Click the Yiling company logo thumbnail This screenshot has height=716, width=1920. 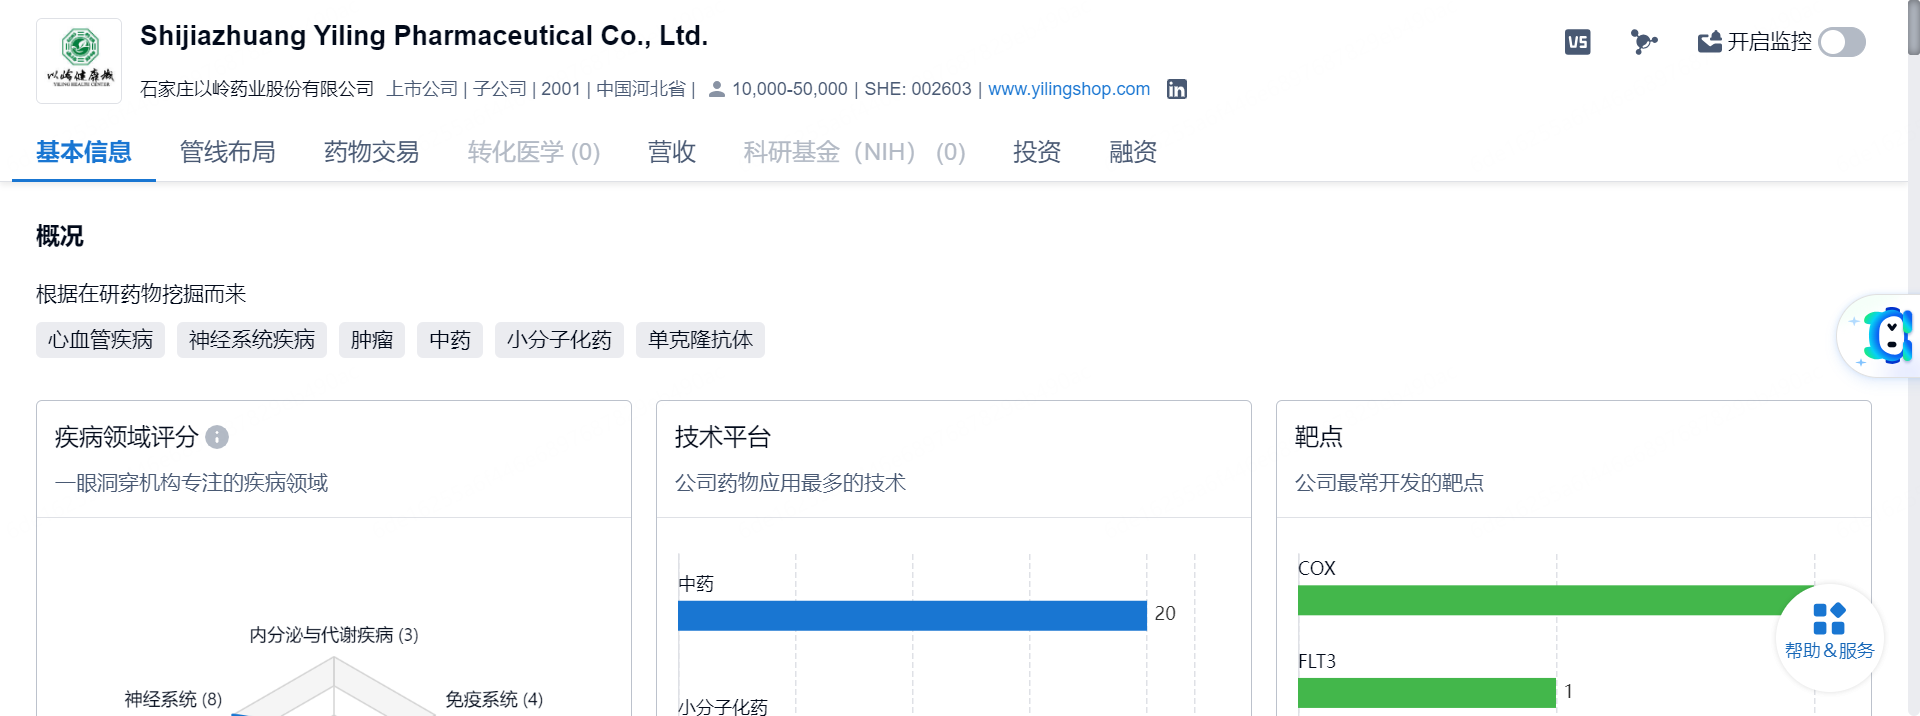click(x=79, y=61)
